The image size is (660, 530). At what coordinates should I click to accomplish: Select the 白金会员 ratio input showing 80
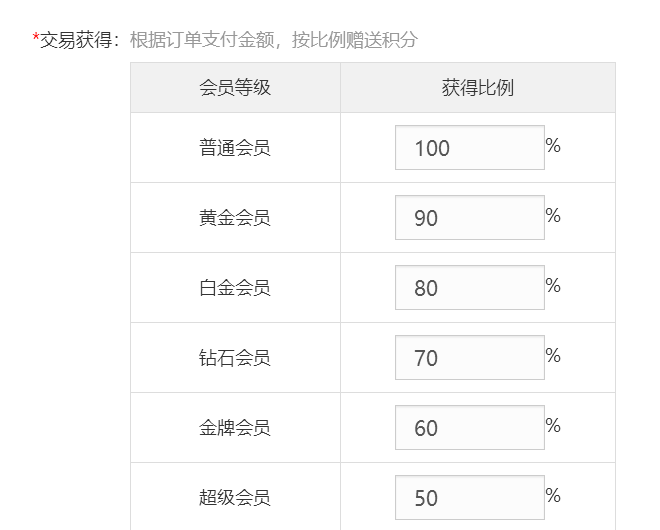(x=469, y=288)
